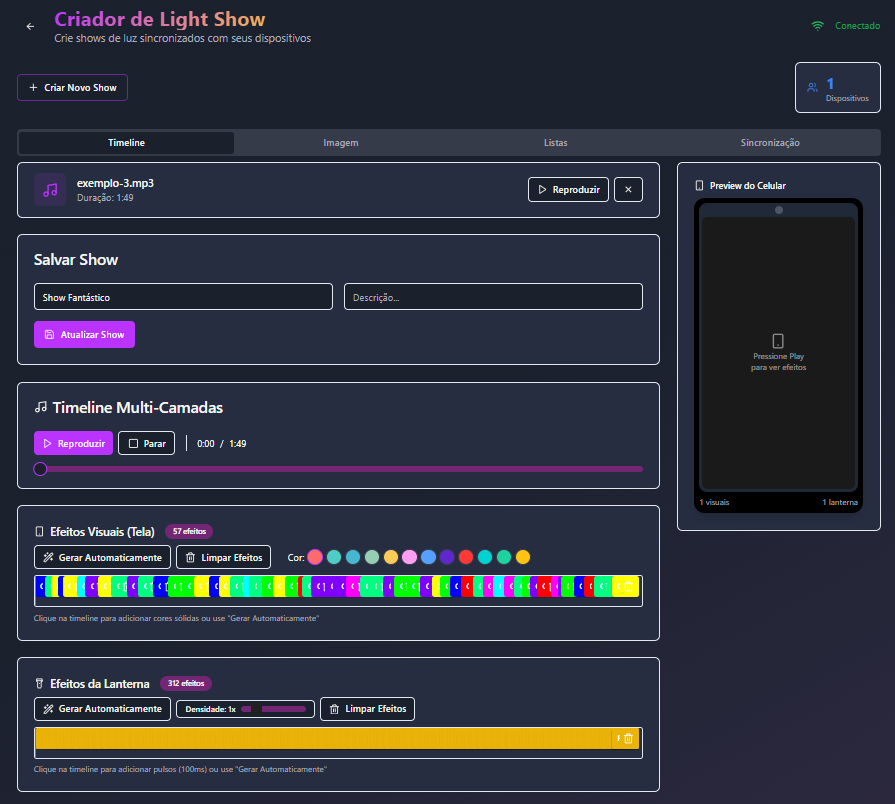Delete the last lantern effect via trash icon
This screenshot has width=895, height=804.
coord(628,738)
